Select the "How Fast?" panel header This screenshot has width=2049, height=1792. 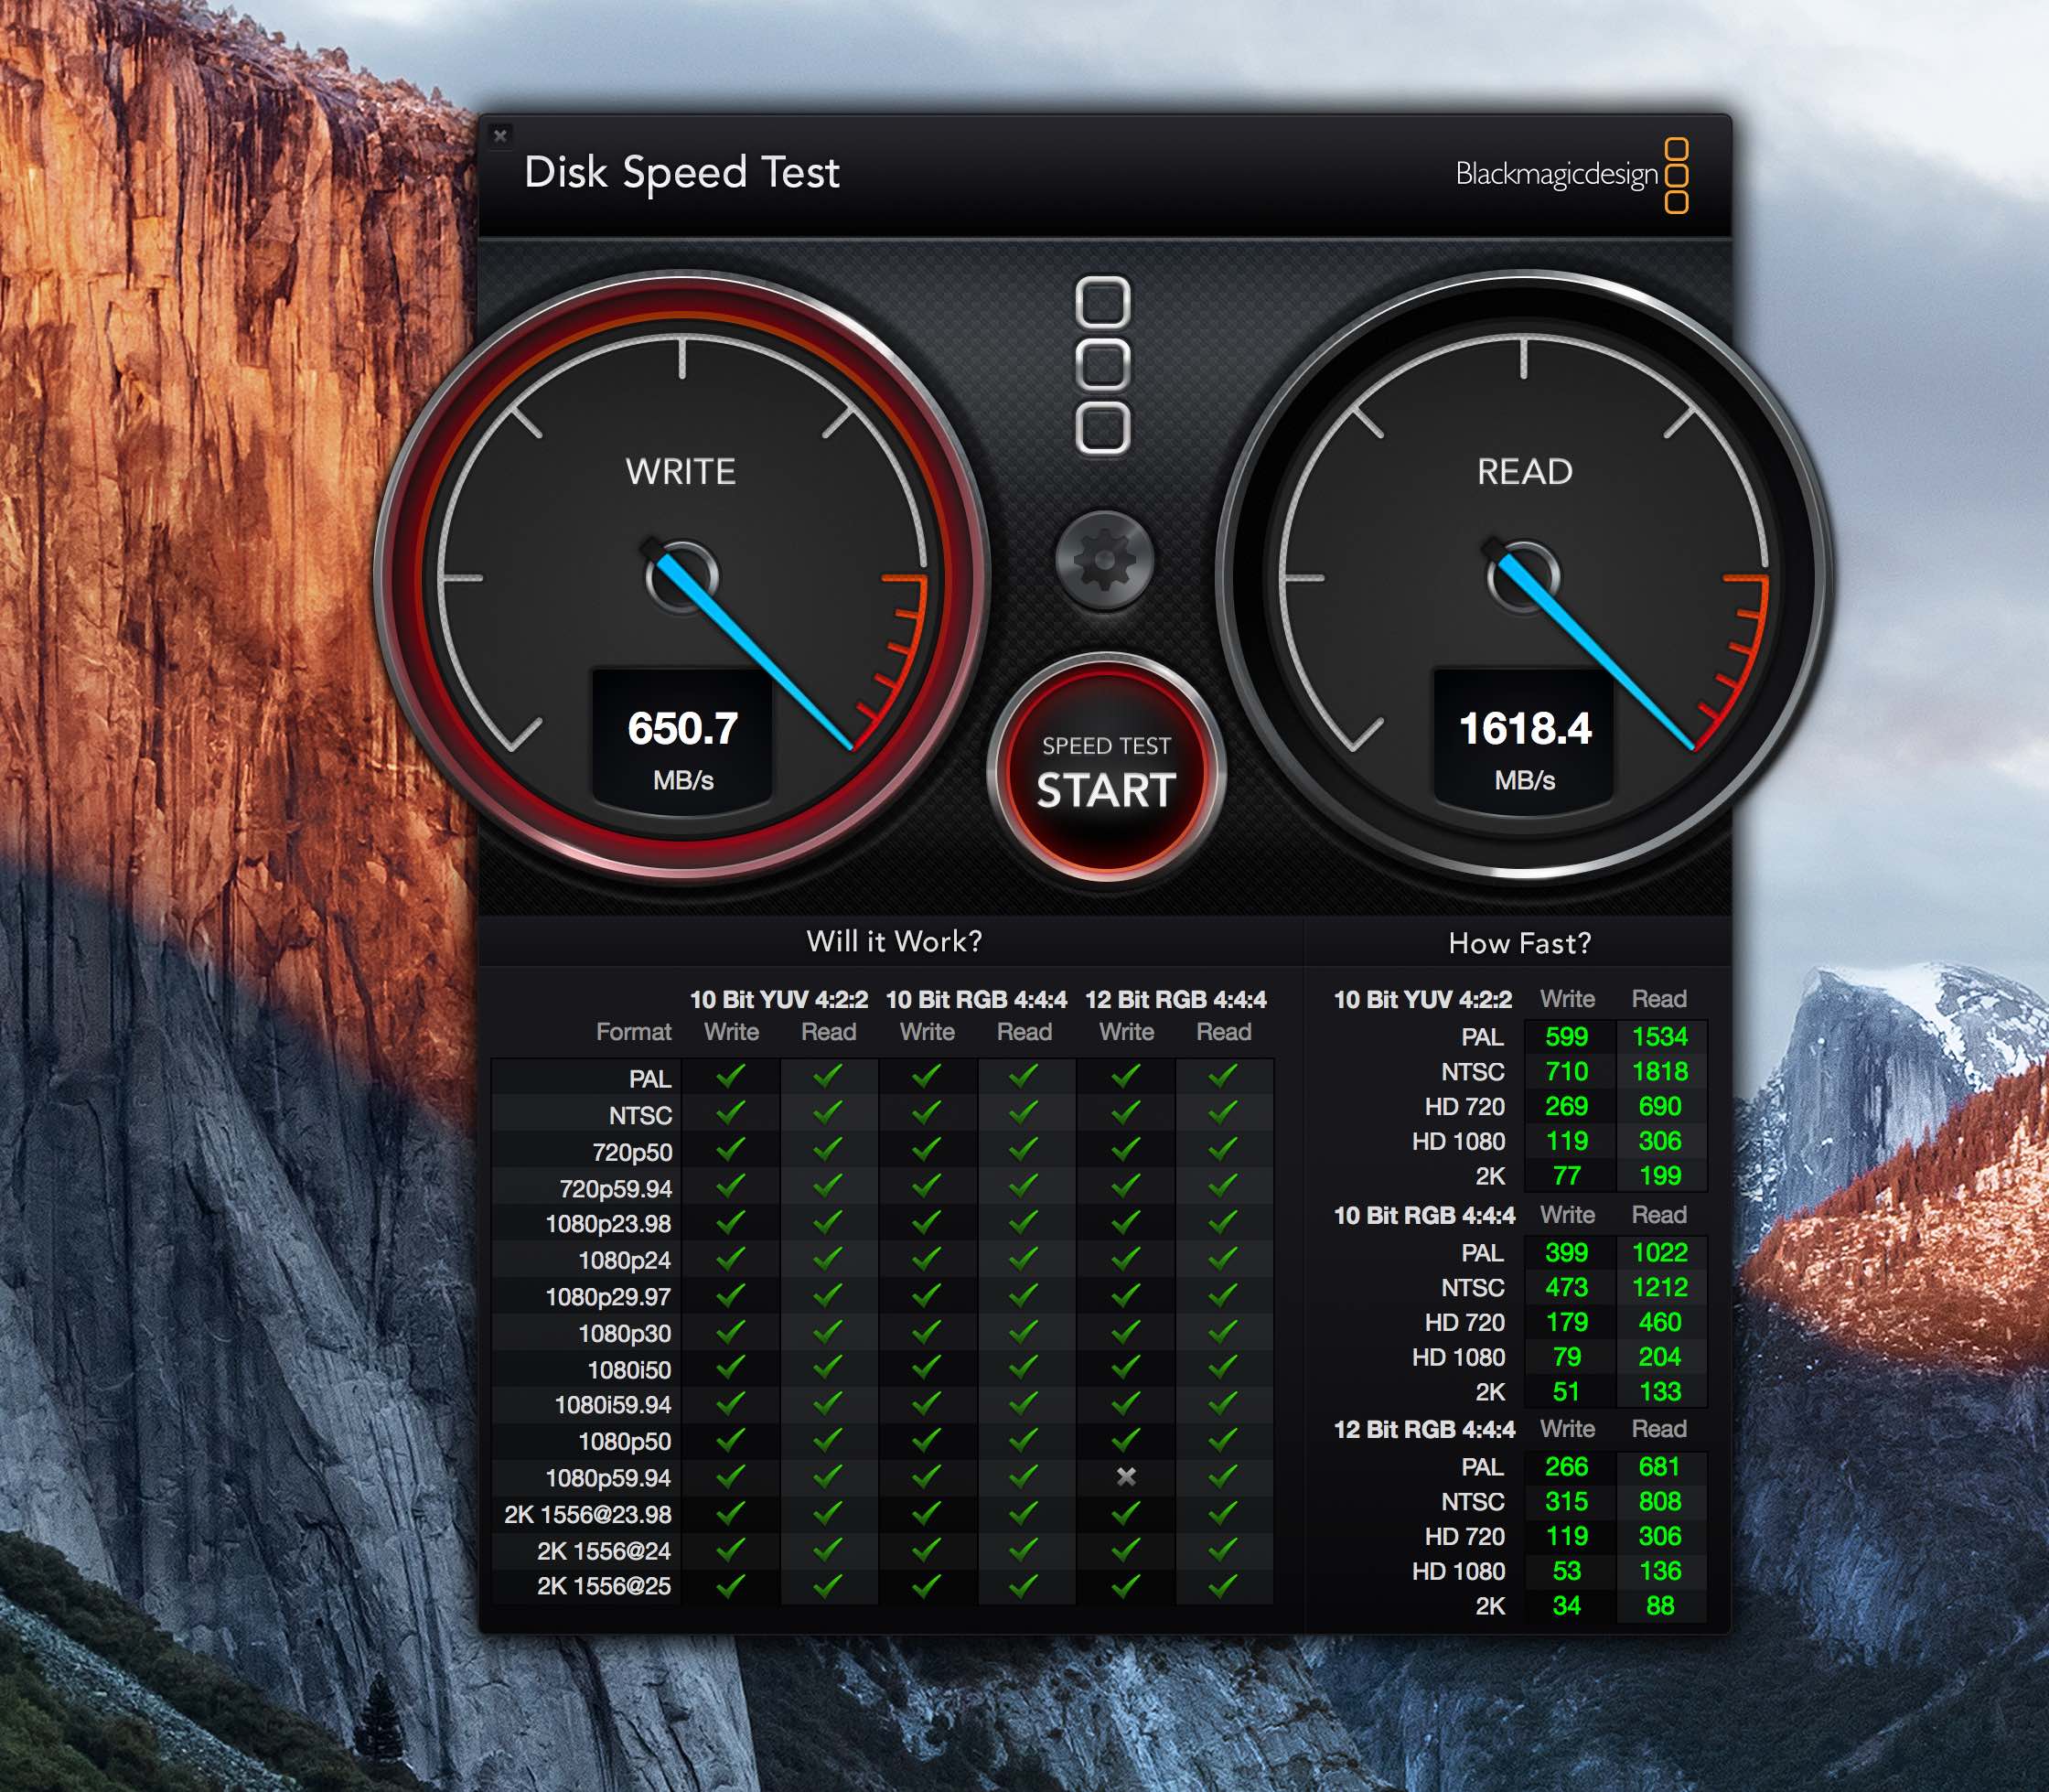tap(1519, 943)
